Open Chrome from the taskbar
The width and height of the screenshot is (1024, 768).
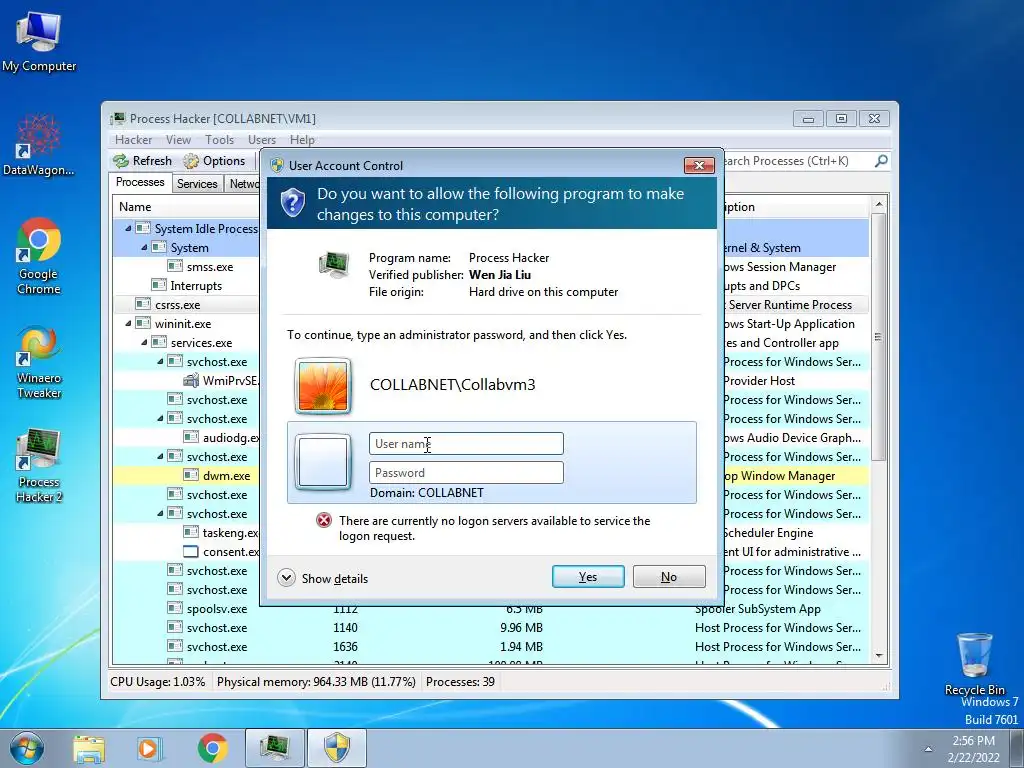tap(212, 748)
